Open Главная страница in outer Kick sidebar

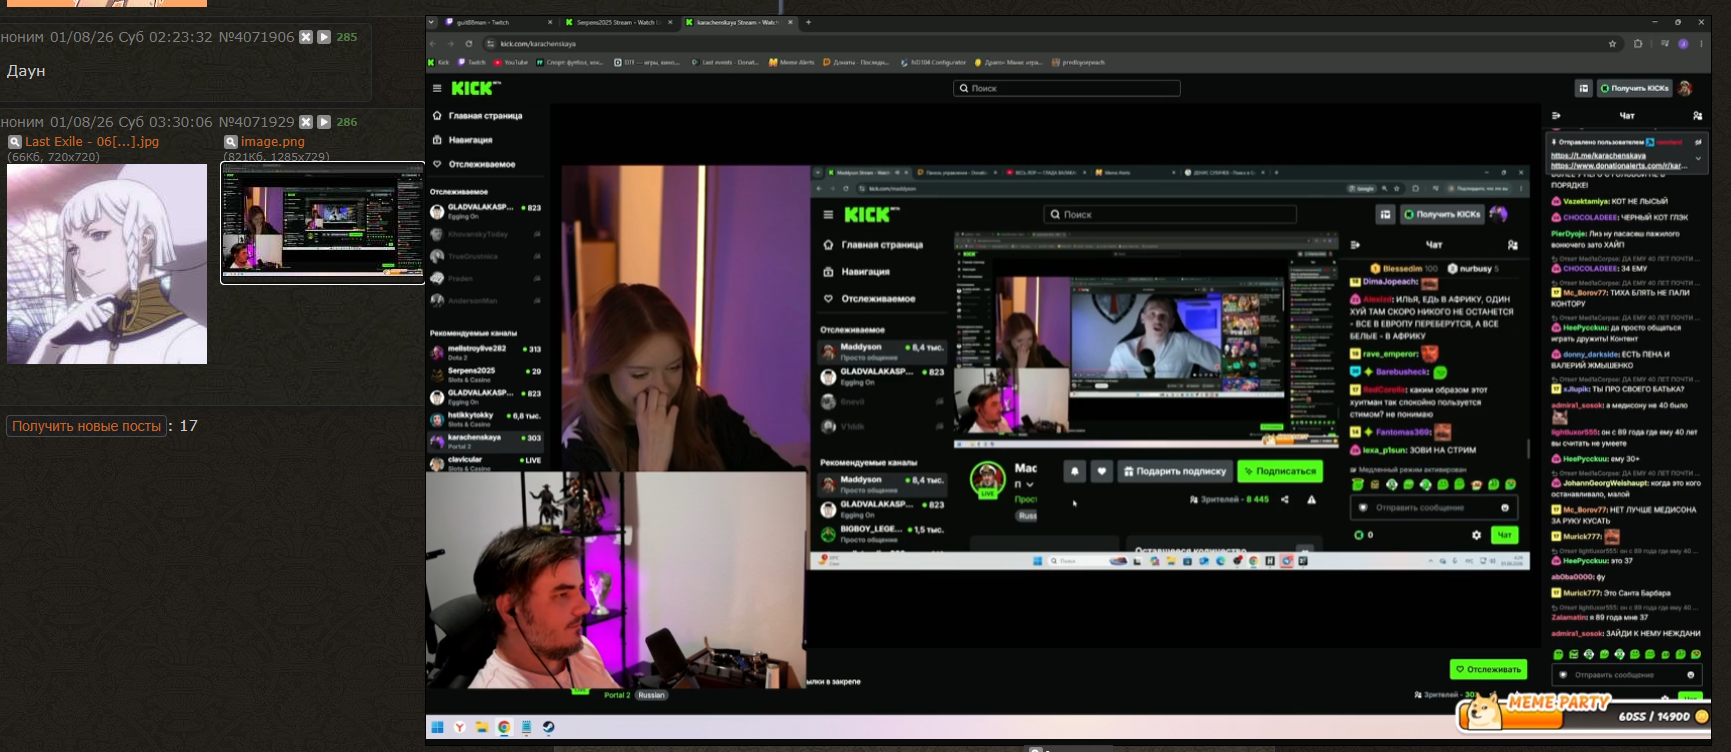pos(478,116)
